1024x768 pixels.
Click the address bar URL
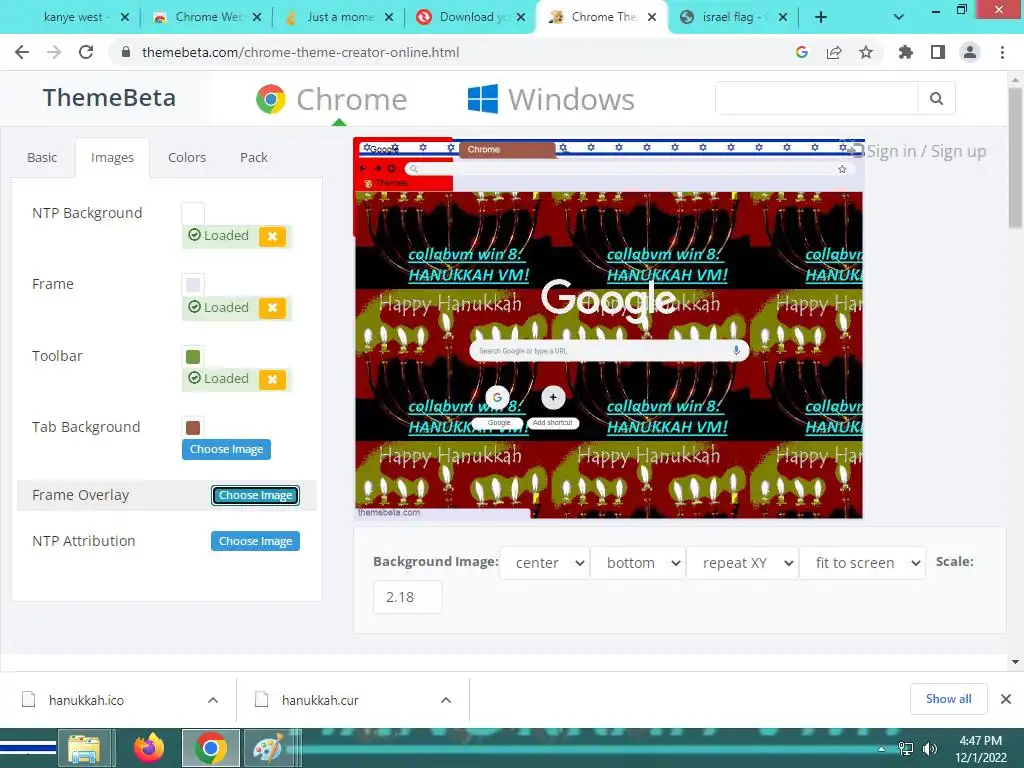[300, 52]
